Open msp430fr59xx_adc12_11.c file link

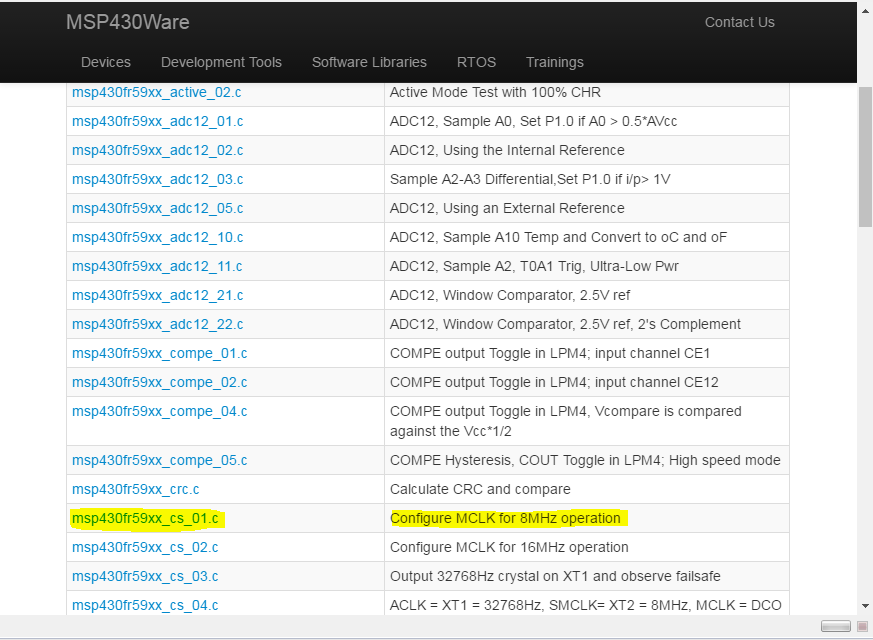point(157,266)
